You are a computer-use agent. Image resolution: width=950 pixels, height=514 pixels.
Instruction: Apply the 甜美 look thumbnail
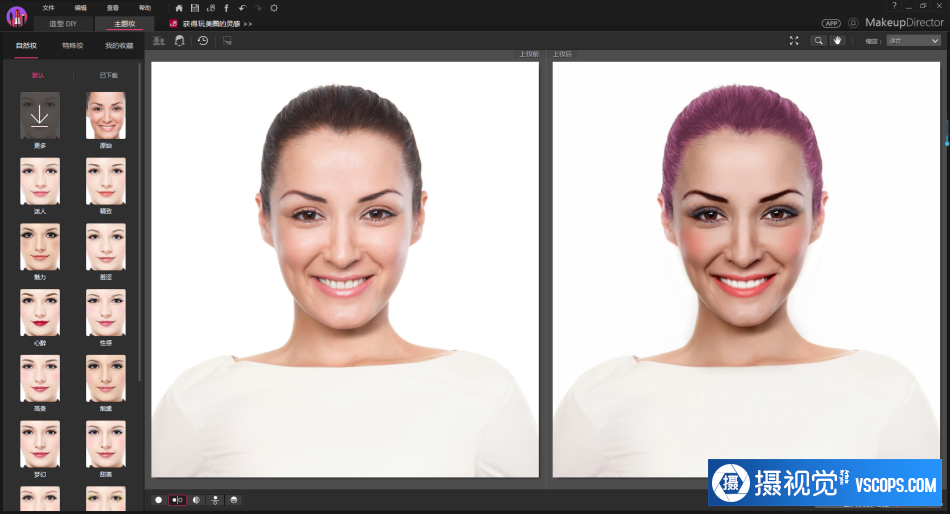tap(106, 444)
